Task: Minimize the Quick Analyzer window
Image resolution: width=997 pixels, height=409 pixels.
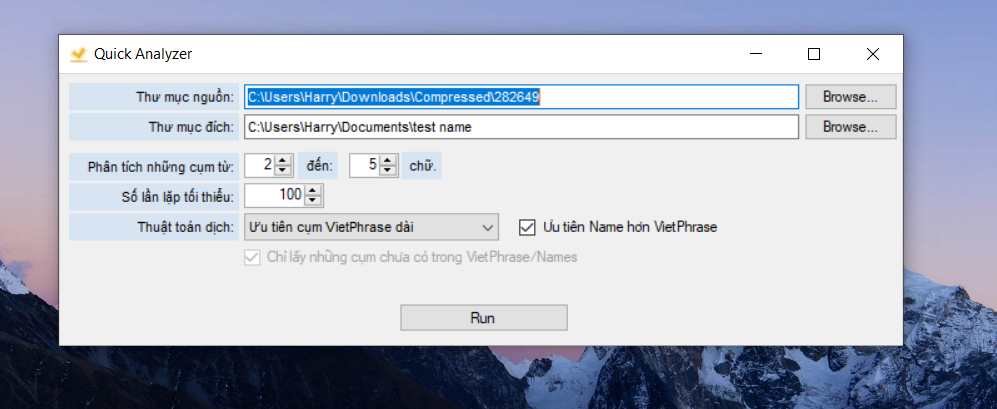Action: [756, 54]
